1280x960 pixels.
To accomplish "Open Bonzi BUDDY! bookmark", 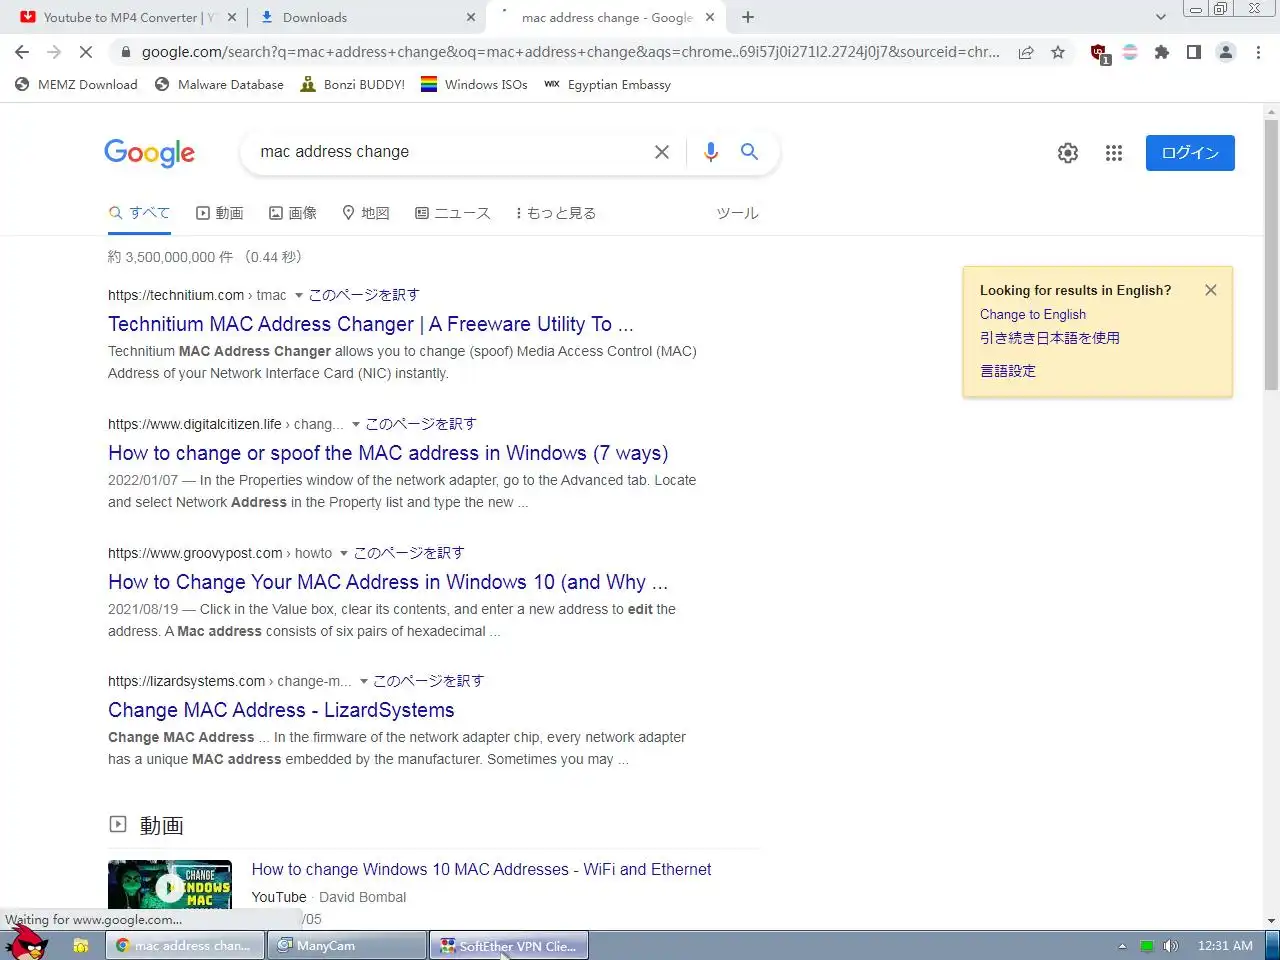I will (x=353, y=85).
